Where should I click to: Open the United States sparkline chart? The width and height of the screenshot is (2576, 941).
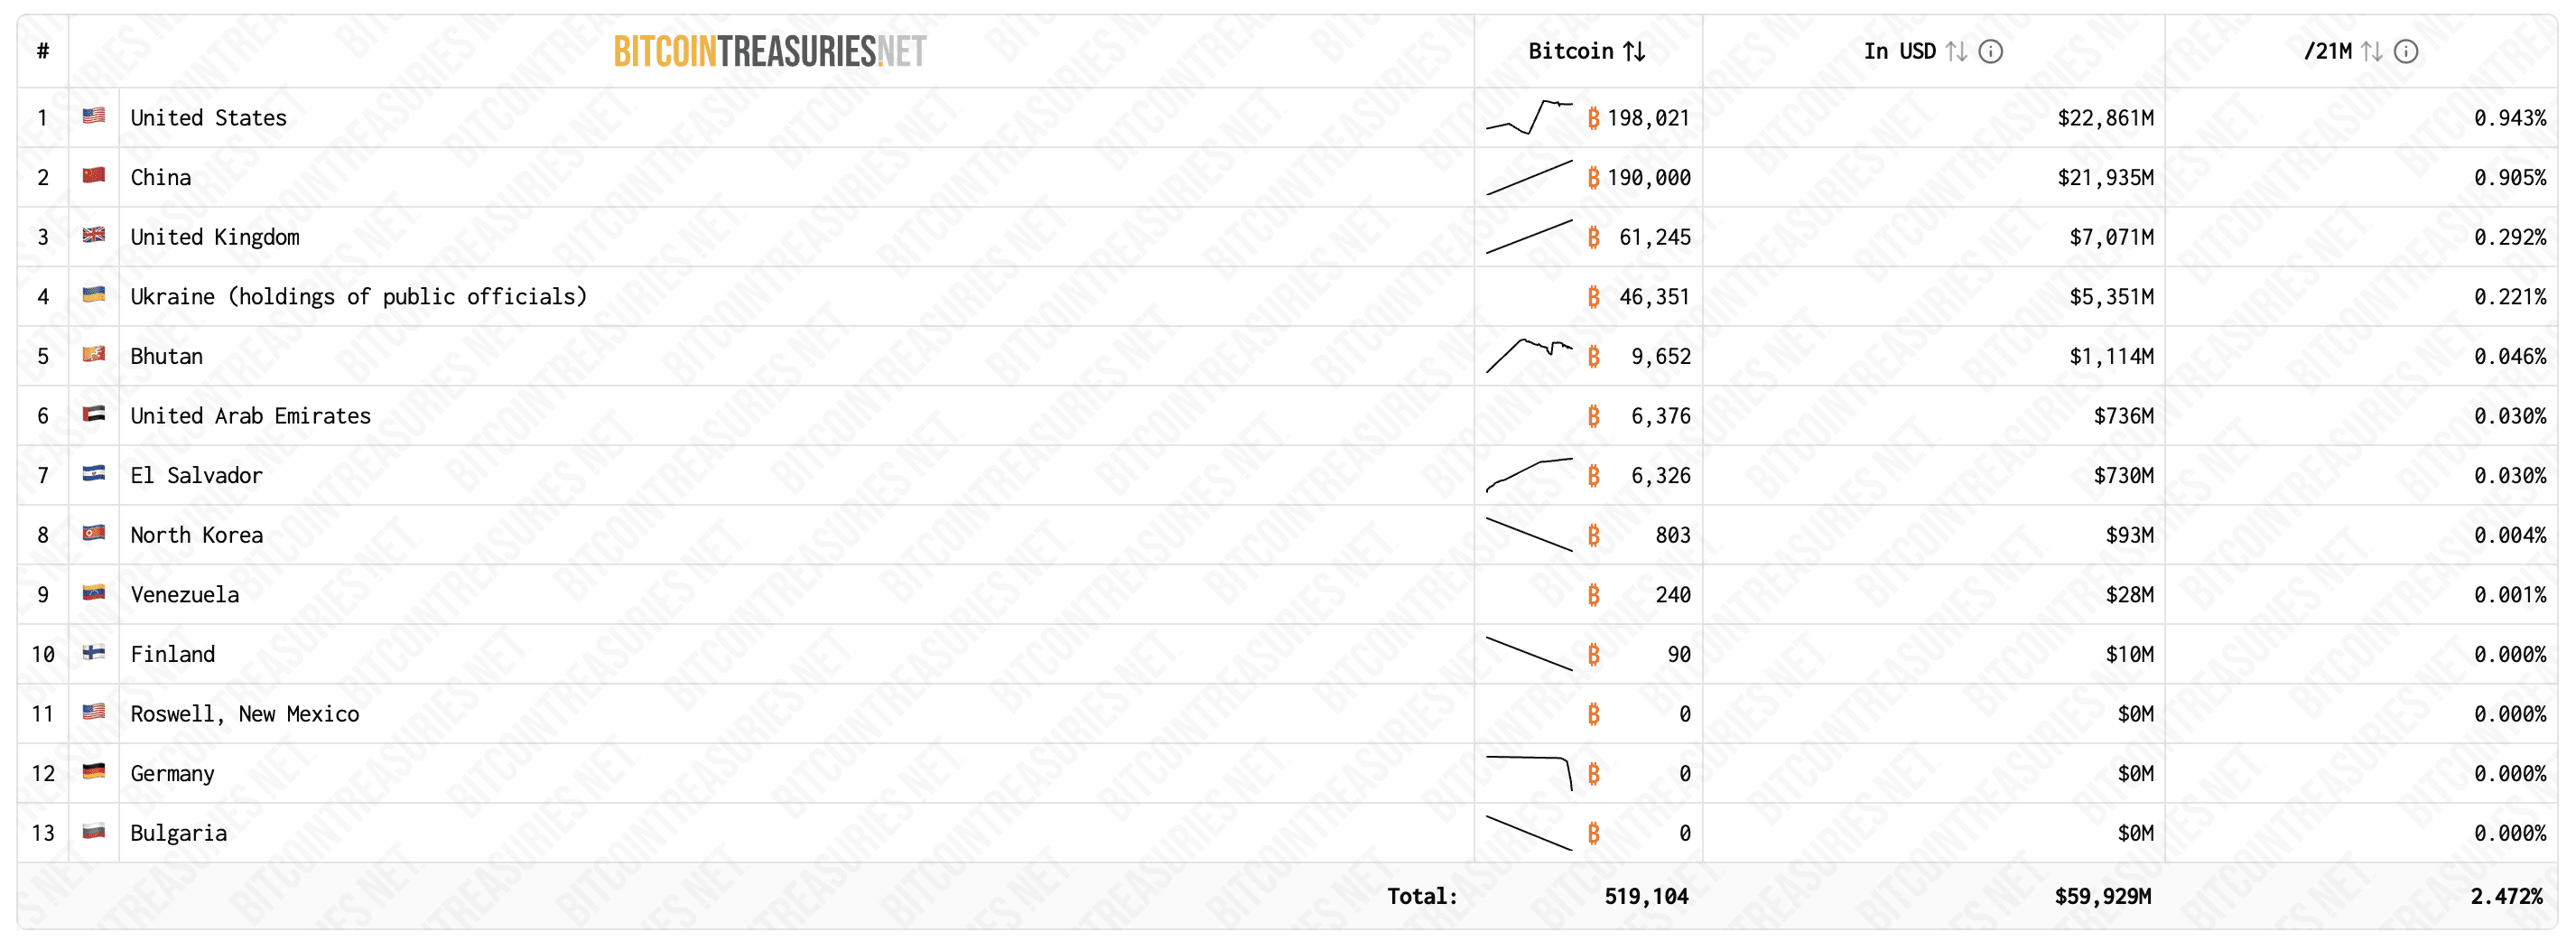tap(1529, 117)
